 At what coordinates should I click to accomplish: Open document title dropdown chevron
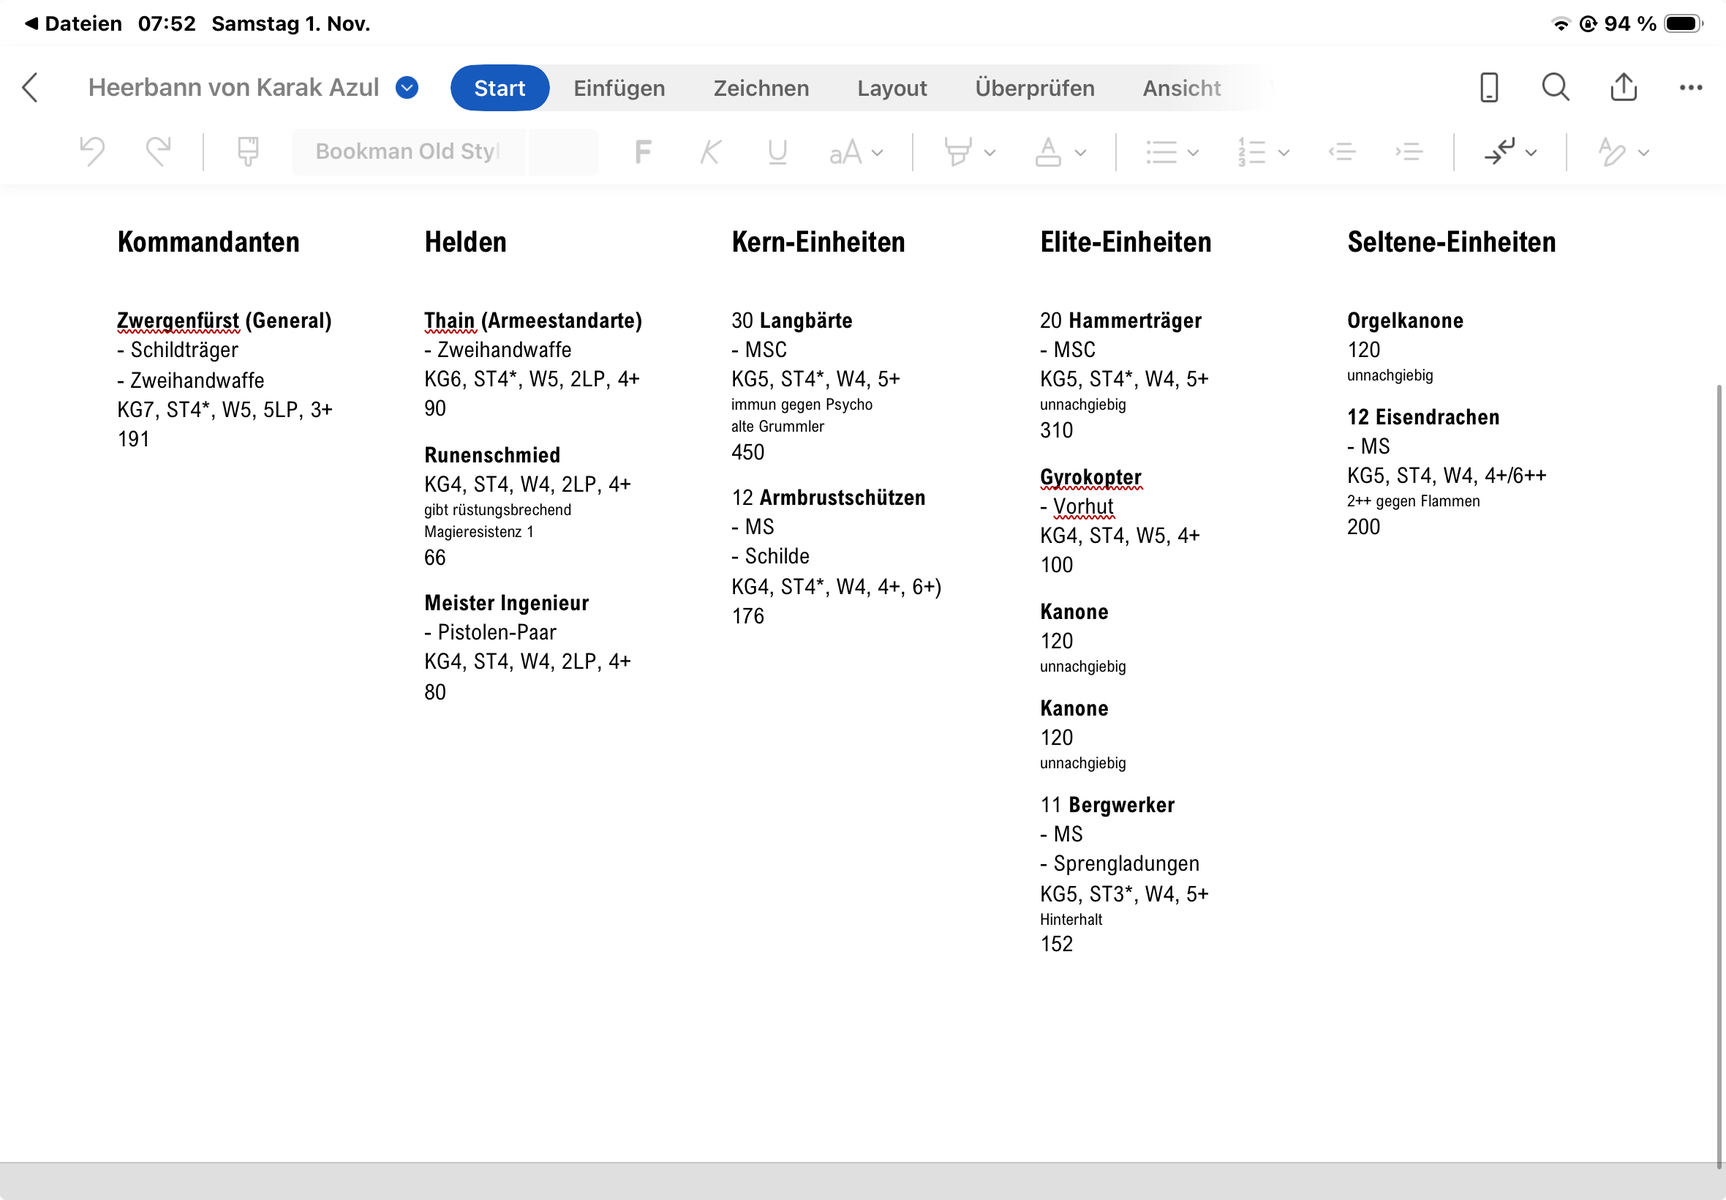(407, 88)
